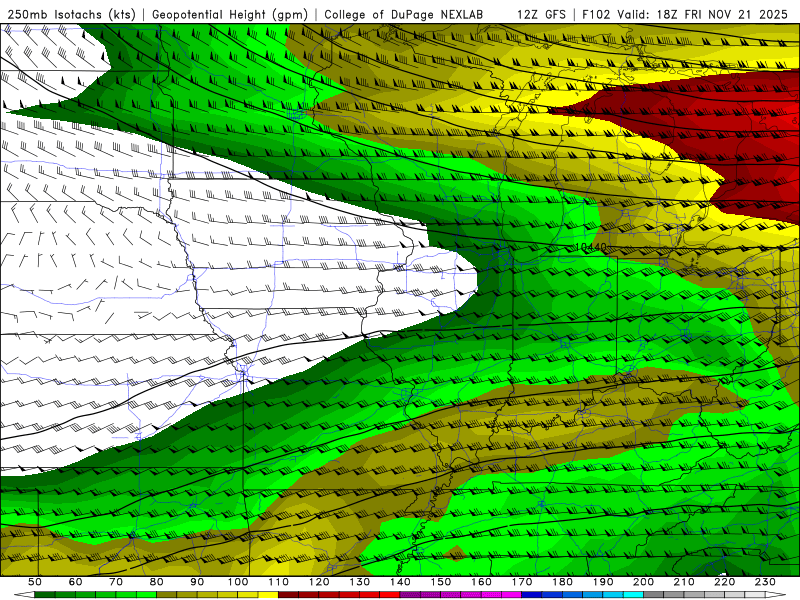Screen dimensions: 800x600
Task: Click the 170 knot legend value
Action: (522, 582)
